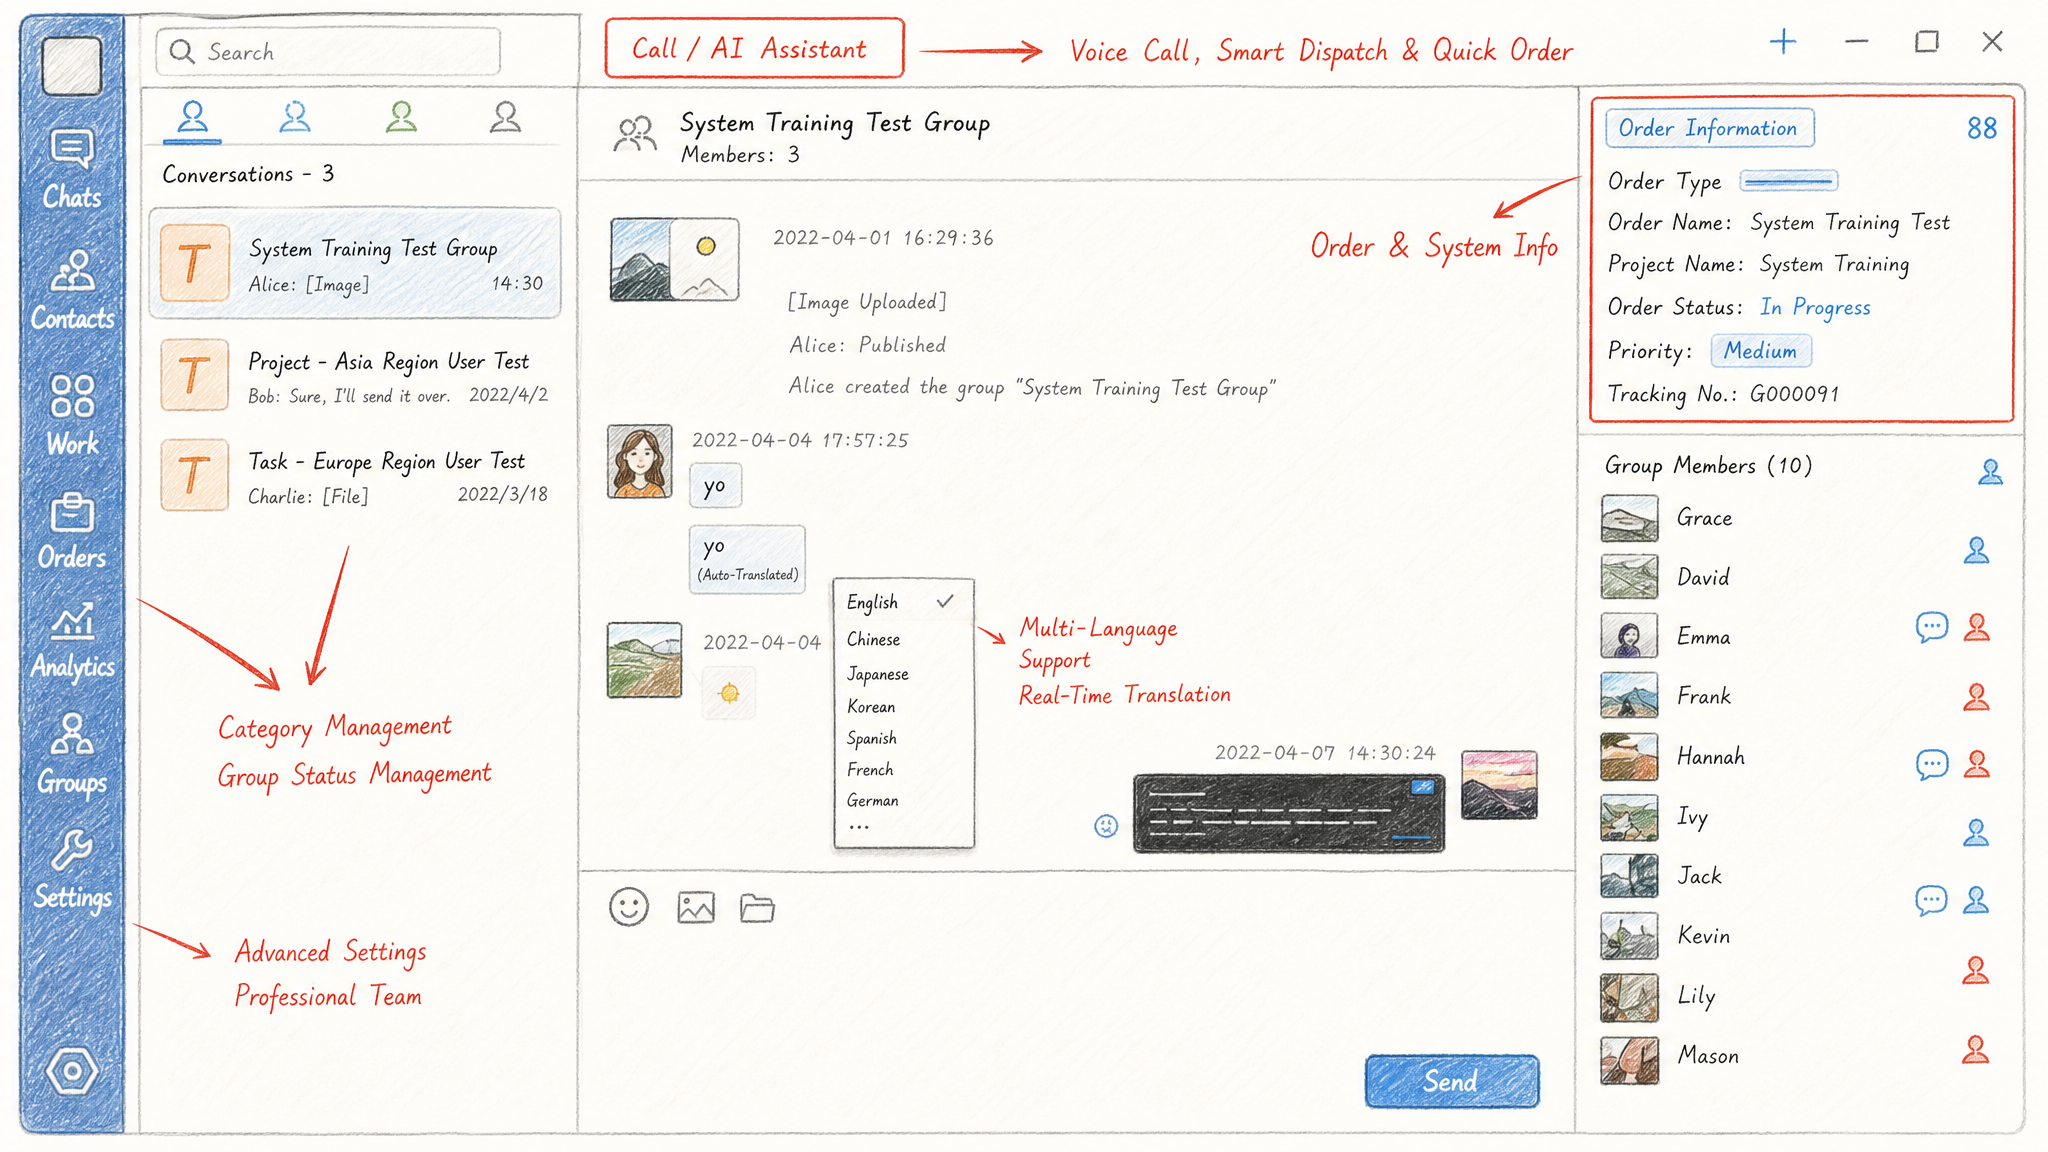Open the Medium priority selector

coord(1761,351)
